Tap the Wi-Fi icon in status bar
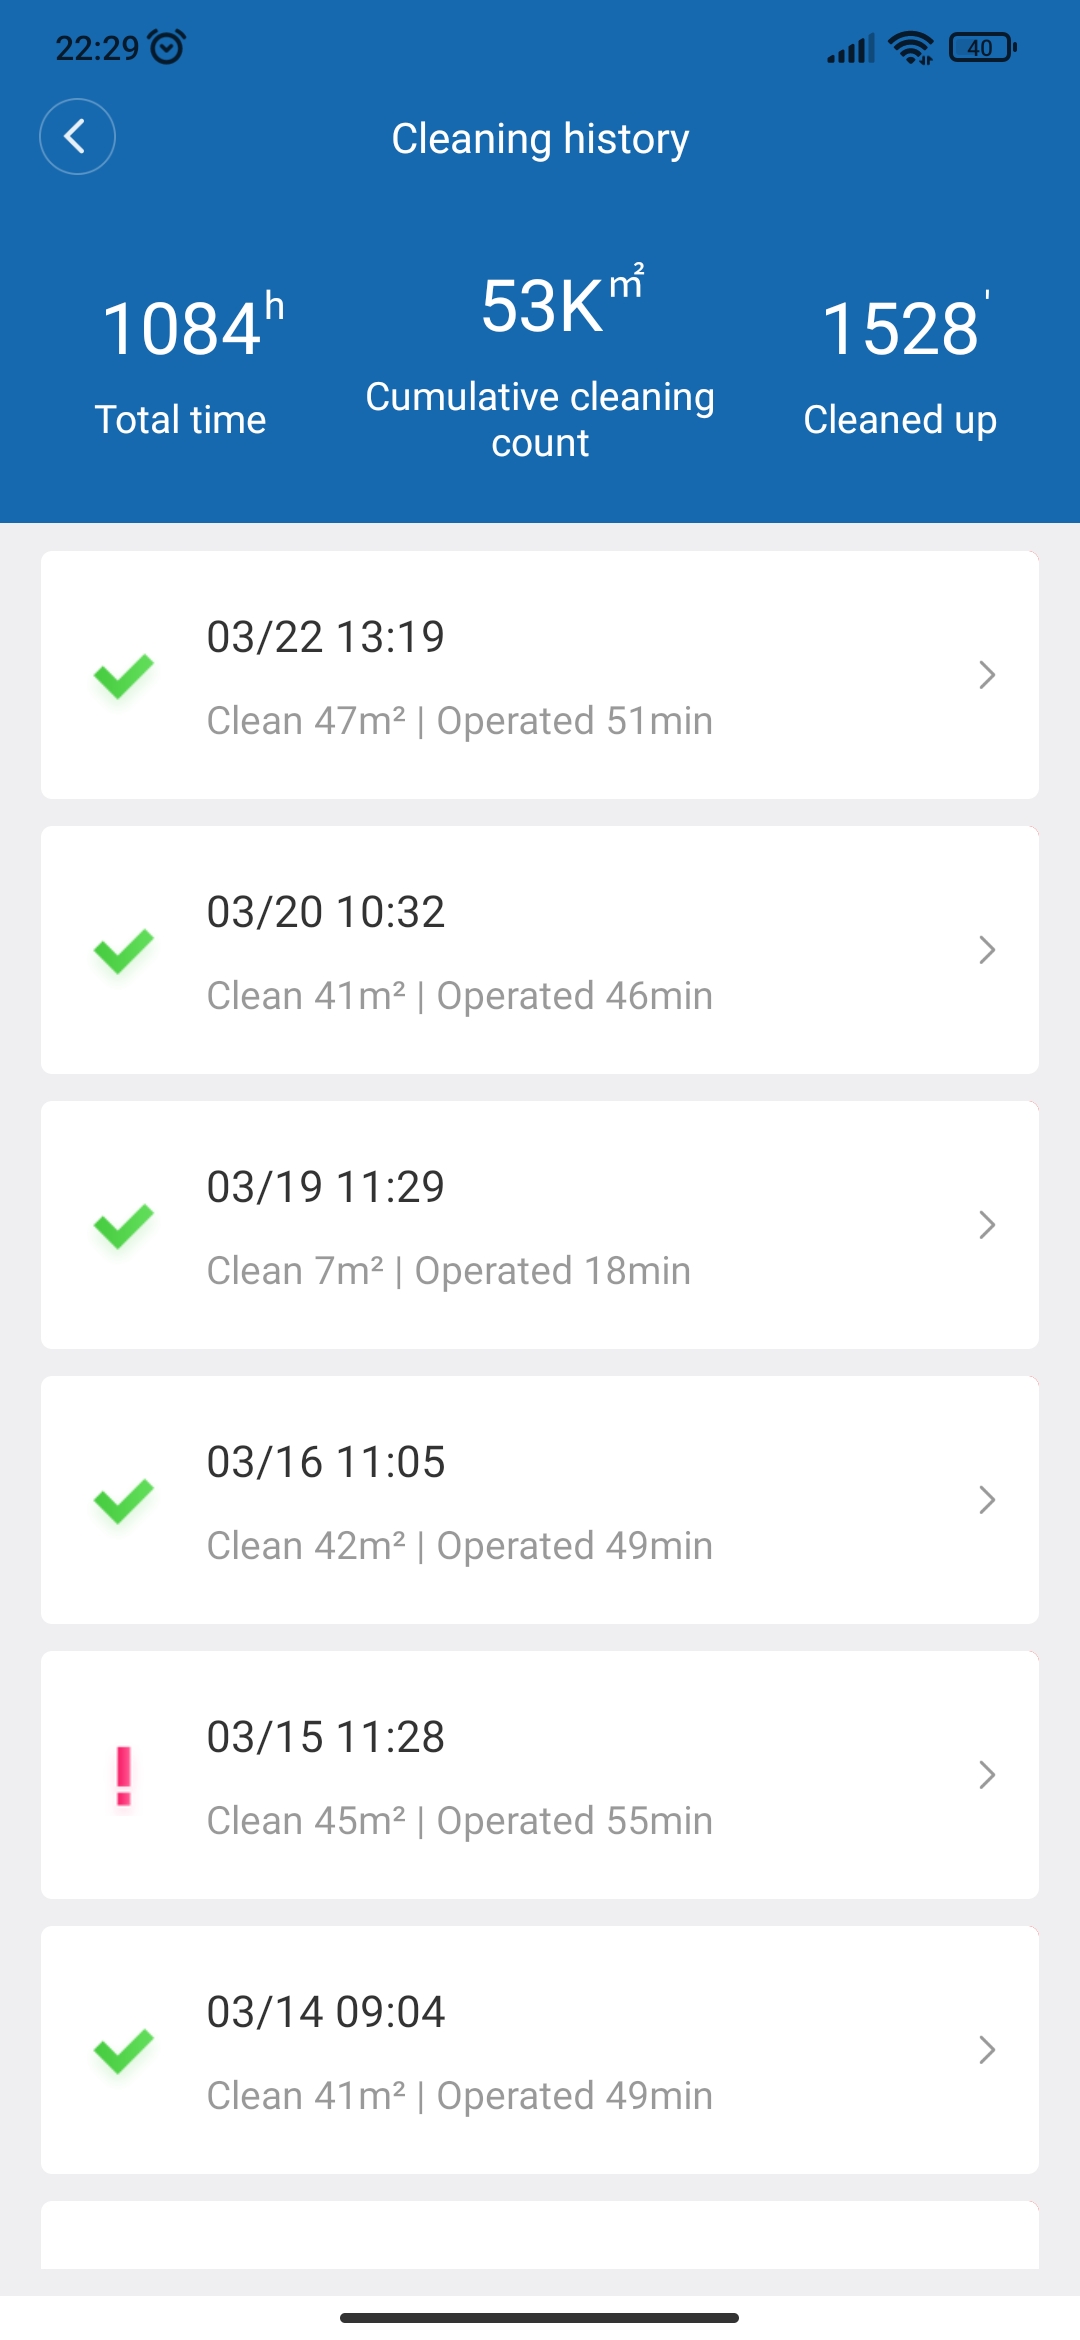This screenshot has width=1080, height=2340. [x=910, y=47]
